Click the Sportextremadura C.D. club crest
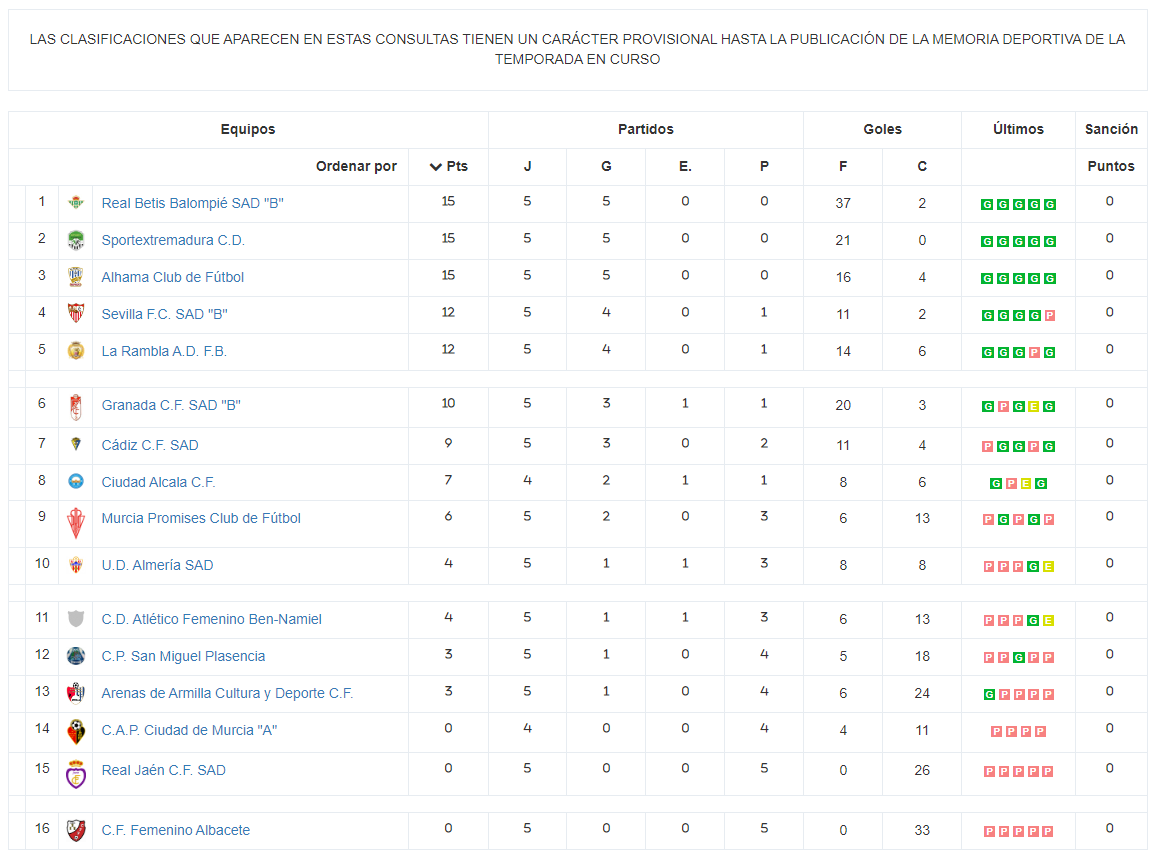Viewport: 1171px width, 855px height. click(75, 240)
